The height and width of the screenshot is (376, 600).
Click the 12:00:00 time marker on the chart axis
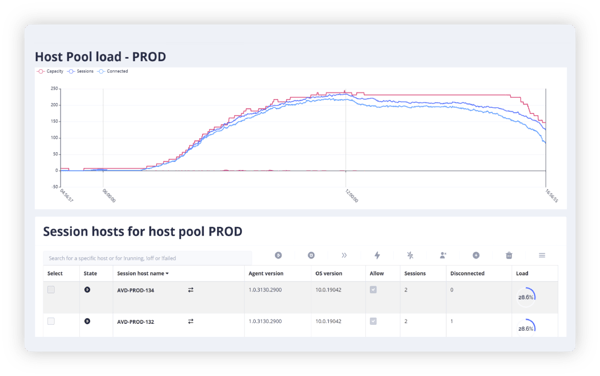(351, 195)
